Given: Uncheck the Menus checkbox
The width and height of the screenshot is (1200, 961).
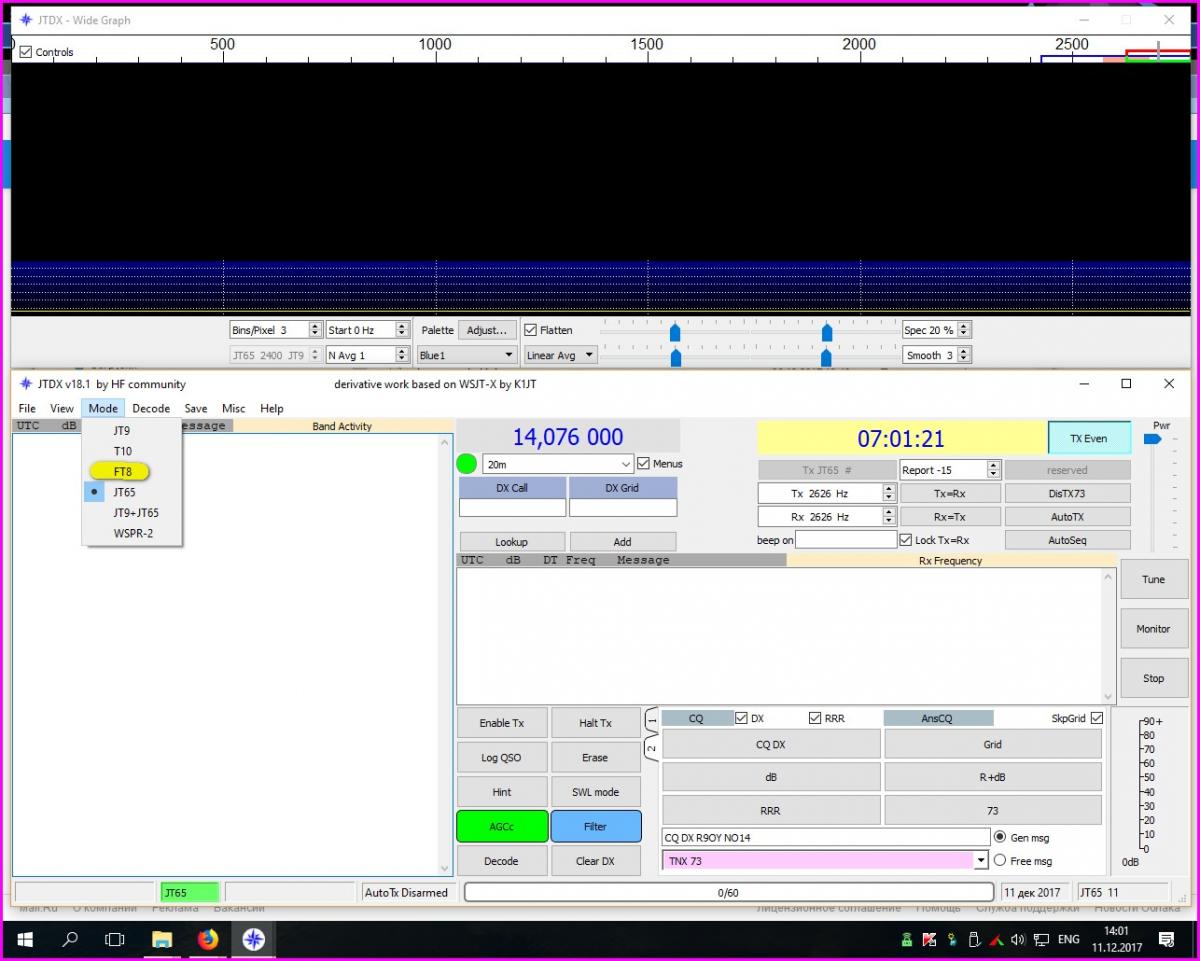Looking at the screenshot, I should coord(644,464).
